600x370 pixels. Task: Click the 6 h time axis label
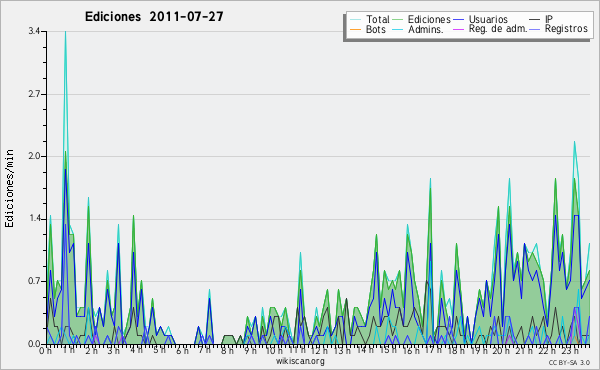tap(182, 351)
